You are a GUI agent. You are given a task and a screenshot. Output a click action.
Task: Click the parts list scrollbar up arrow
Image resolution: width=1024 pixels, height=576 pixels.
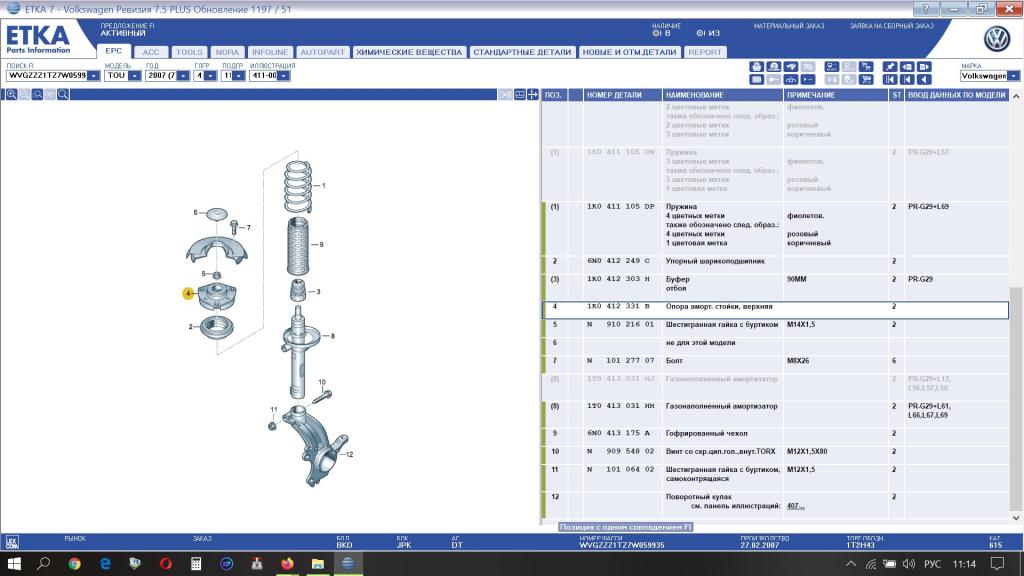pos(1016,96)
